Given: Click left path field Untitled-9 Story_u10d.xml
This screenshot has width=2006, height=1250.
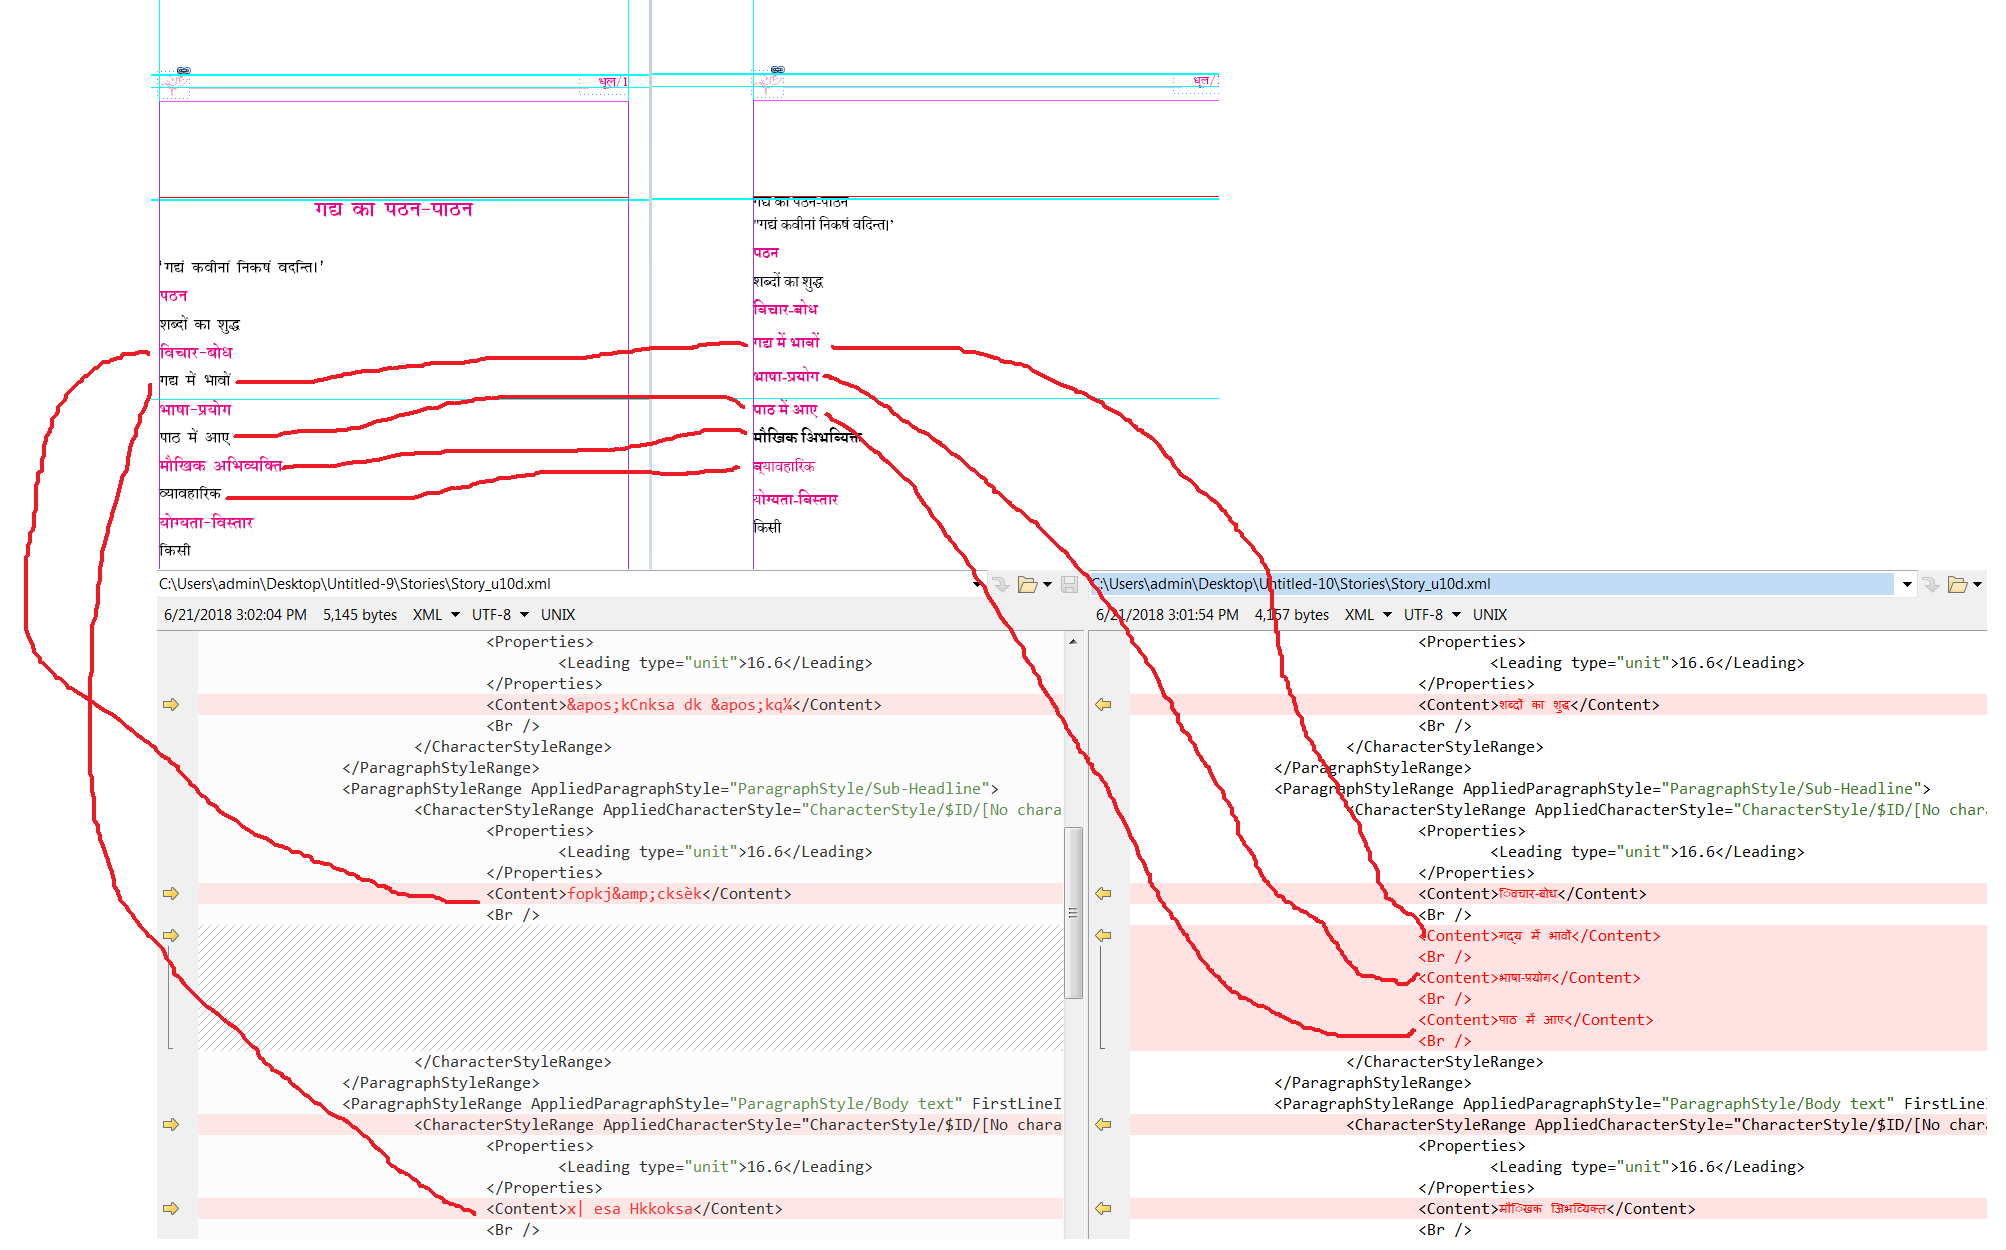Looking at the screenshot, I should (563, 584).
